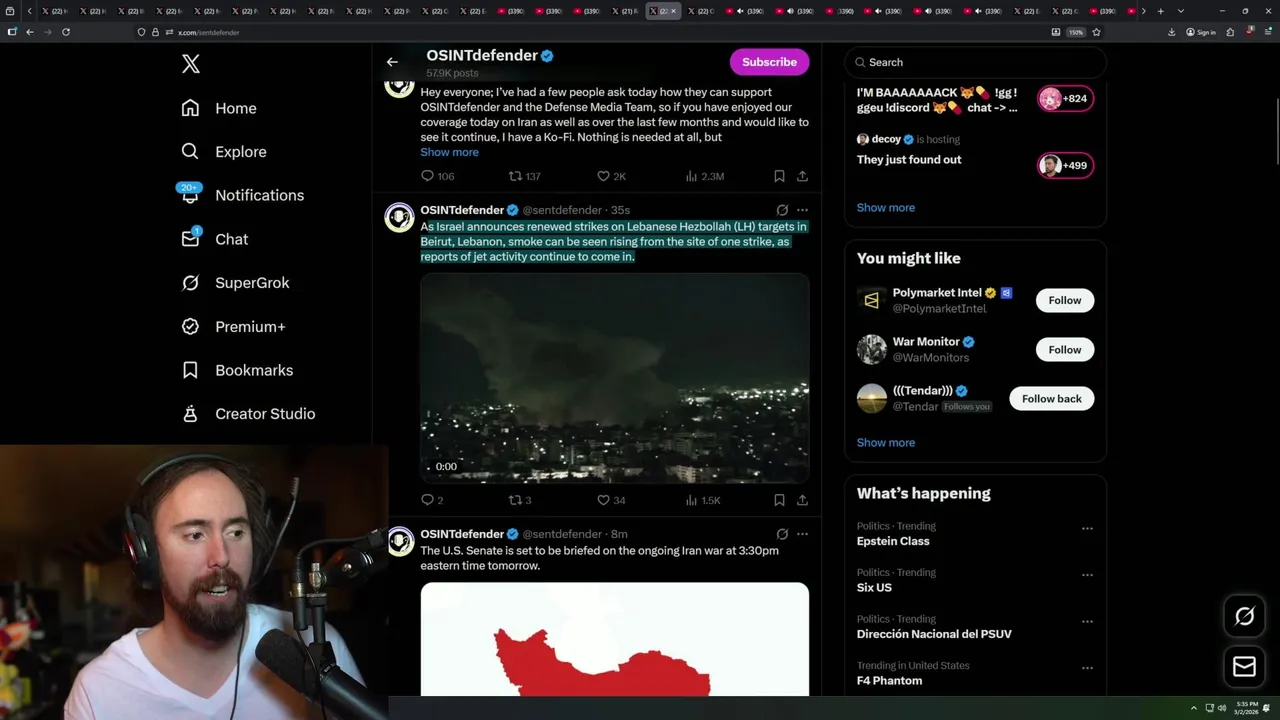Open taskbar volume icon
The height and width of the screenshot is (720, 1280).
coord(1221,708)
